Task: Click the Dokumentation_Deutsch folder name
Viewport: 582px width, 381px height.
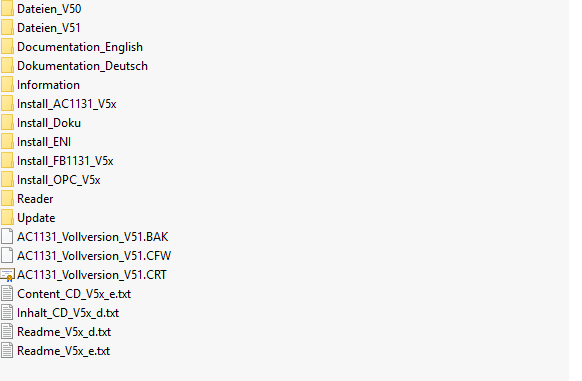Action: coord(82,66)
